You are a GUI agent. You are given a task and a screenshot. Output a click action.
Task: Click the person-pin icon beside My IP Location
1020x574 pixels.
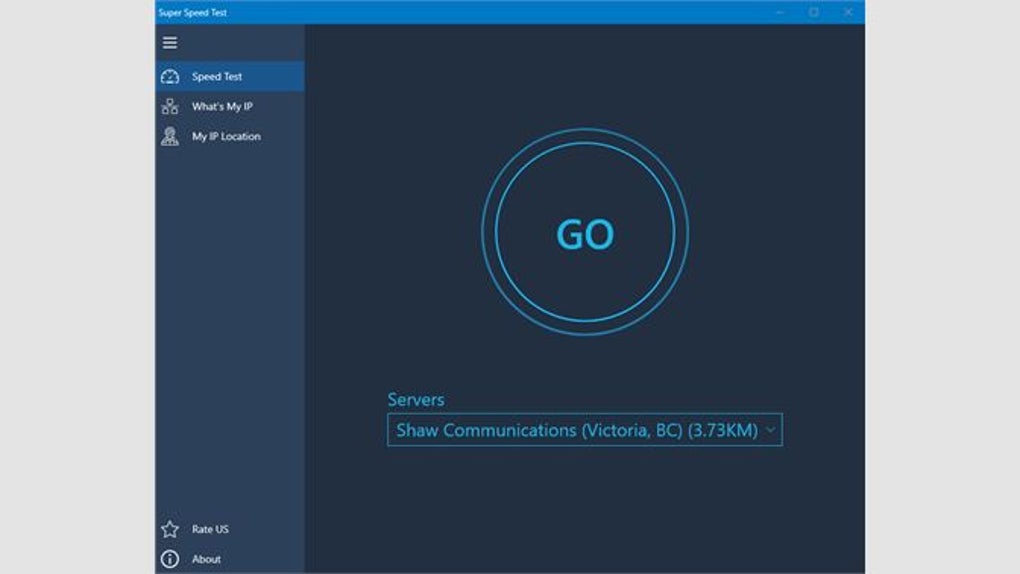coord(170,136)
